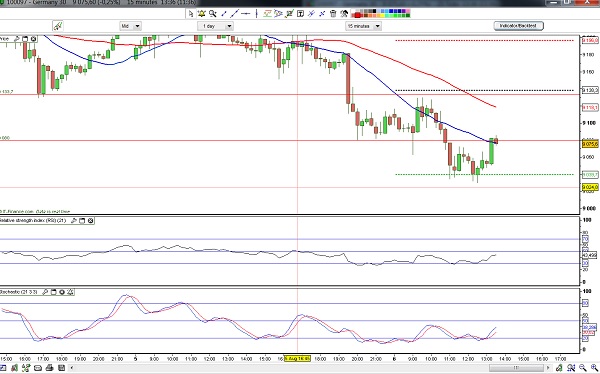Viewport: 600px width, 374px height.
Task: Select the fan lines drawing tool
Action: (x=278, y=14)
